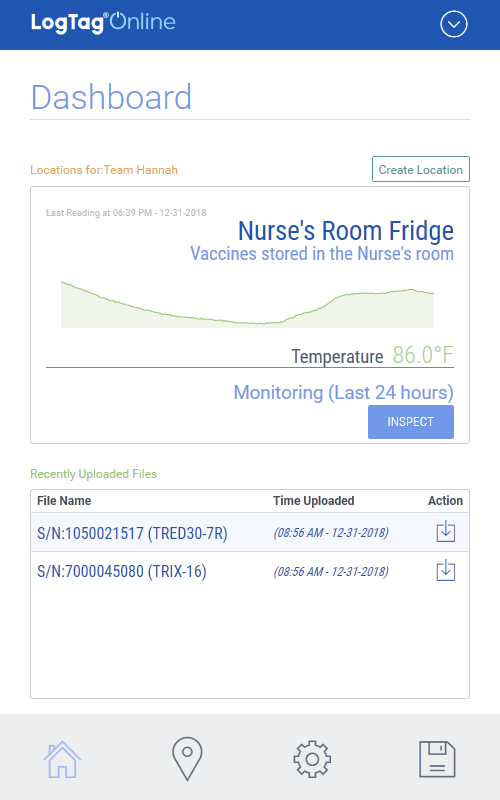Image resolution: width=500 pixels, height=800 pixels.
Task: Click the Create Location button
Action: tap(420, 169)
